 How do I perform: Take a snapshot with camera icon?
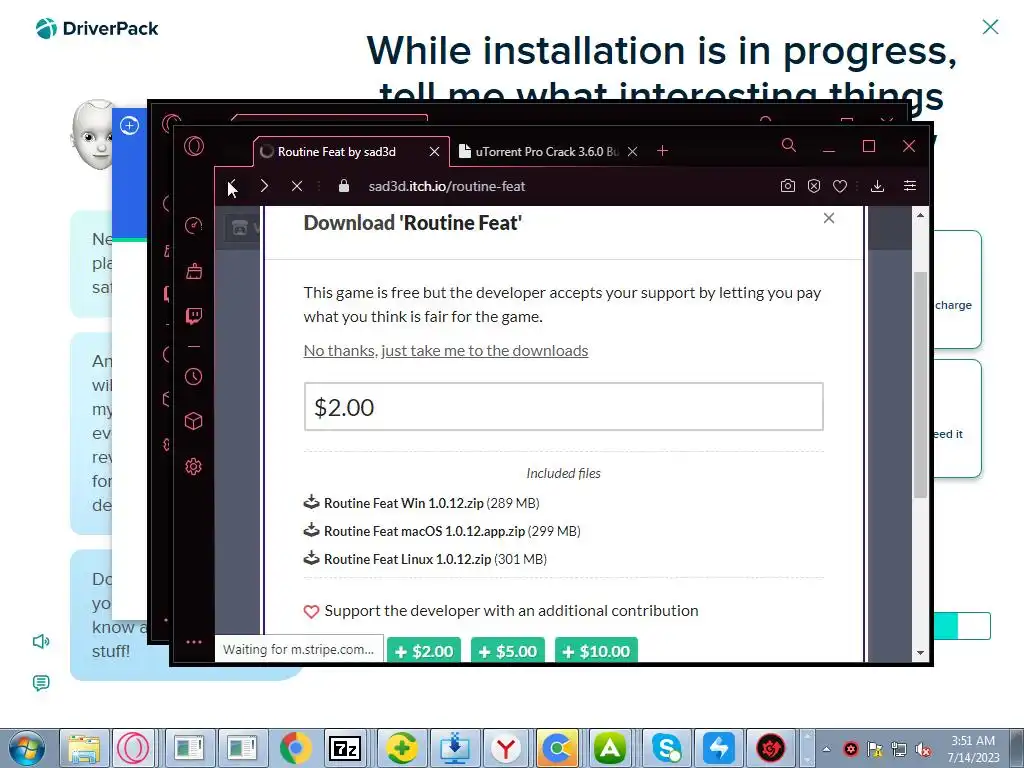pyautogui.click(x=788, y=186)
